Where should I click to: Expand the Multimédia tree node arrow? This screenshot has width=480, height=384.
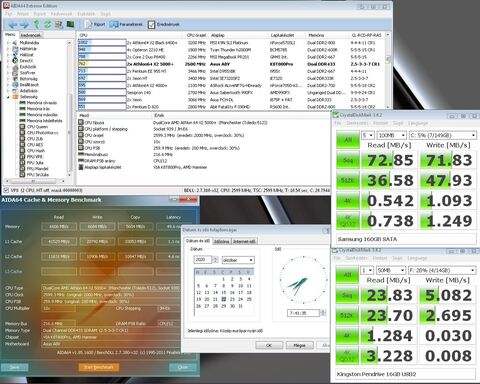[x=8, y=43]
